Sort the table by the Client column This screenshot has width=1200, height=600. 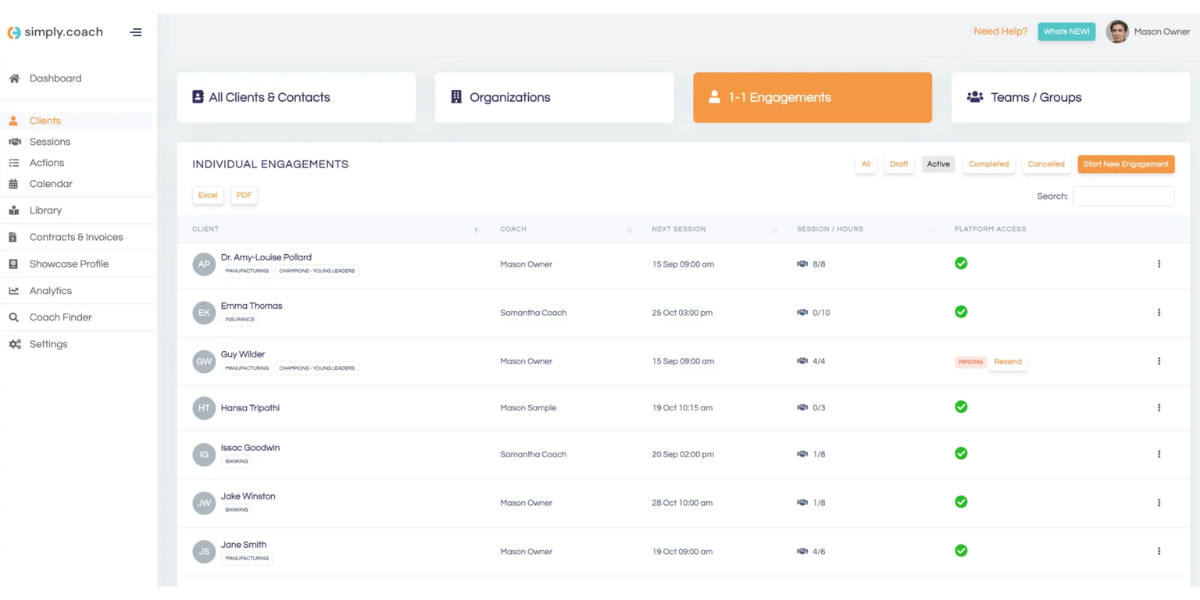pos(205,229)
